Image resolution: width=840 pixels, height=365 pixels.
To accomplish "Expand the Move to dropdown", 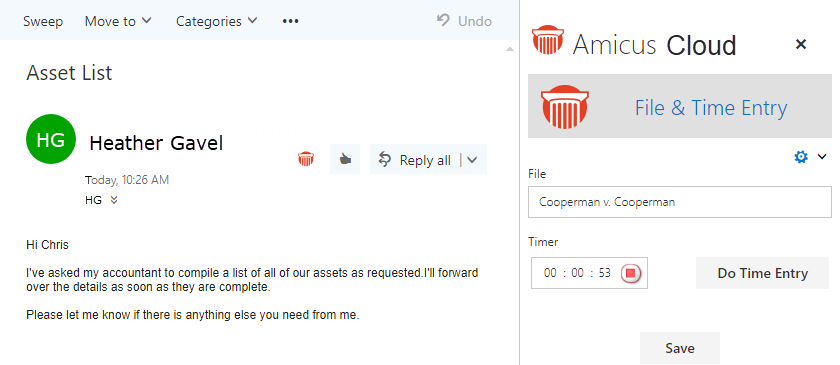I will pyautogui.click(x=118, y=21).
